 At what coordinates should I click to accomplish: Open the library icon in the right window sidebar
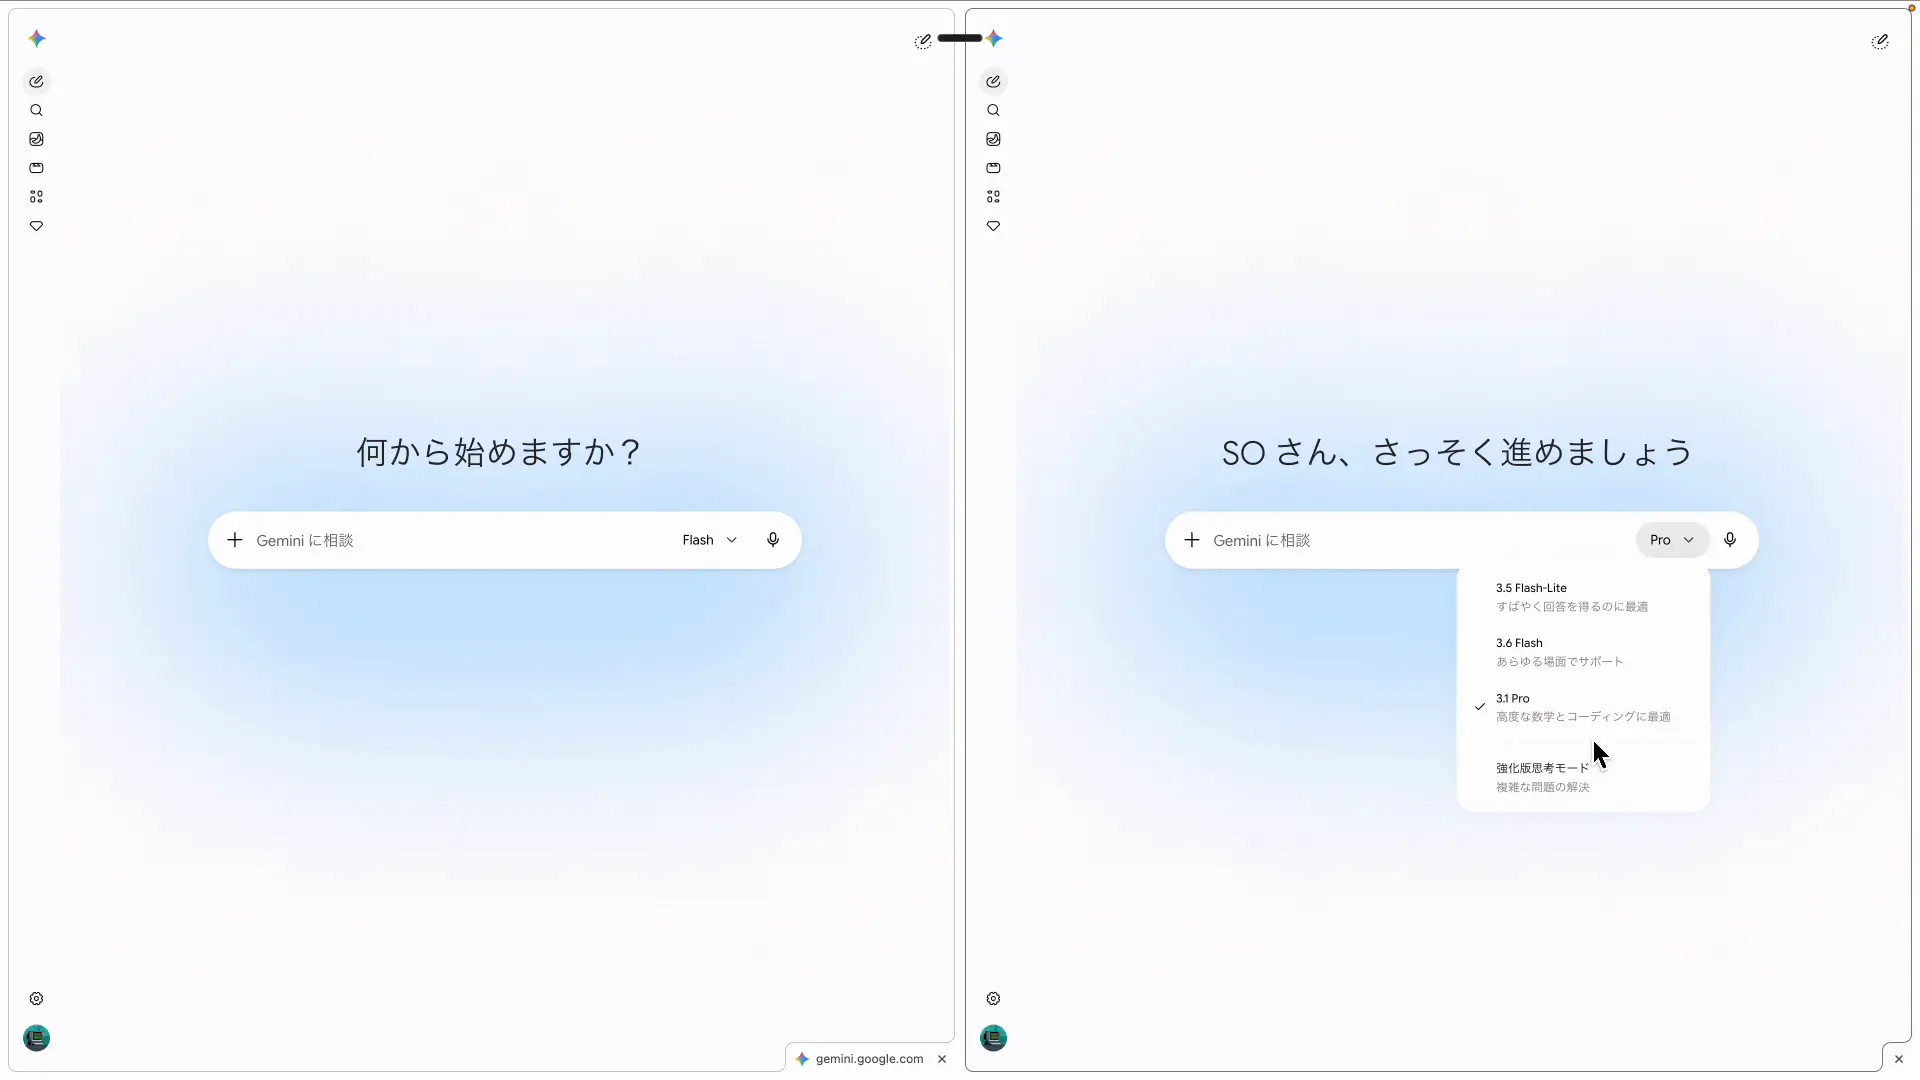994,168
